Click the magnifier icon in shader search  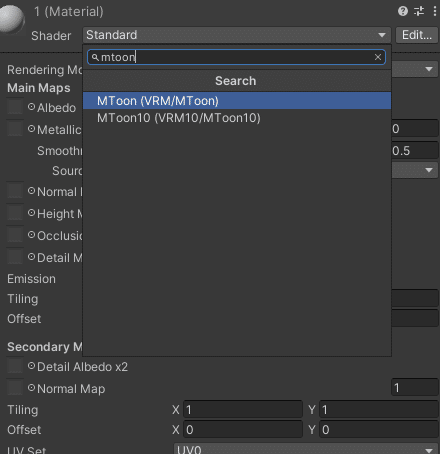coord(95,57)
